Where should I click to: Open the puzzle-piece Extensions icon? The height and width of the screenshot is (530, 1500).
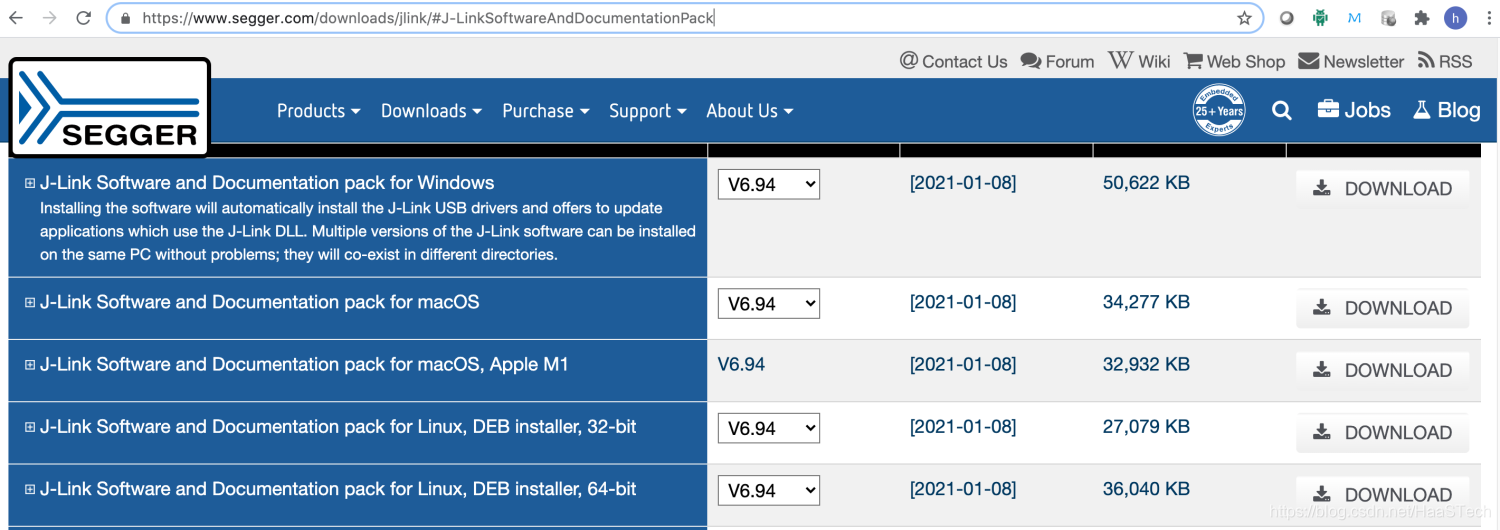tap(1421, 18)
